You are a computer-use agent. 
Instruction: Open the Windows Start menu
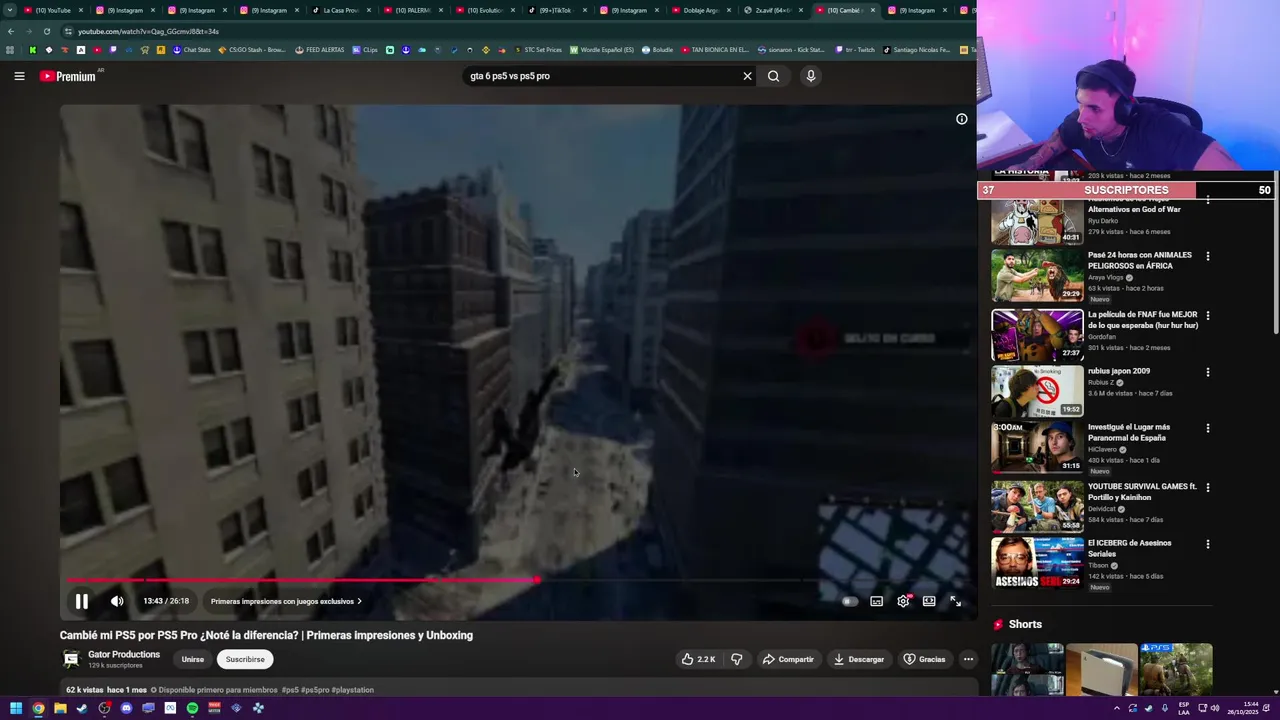[16, 708]
